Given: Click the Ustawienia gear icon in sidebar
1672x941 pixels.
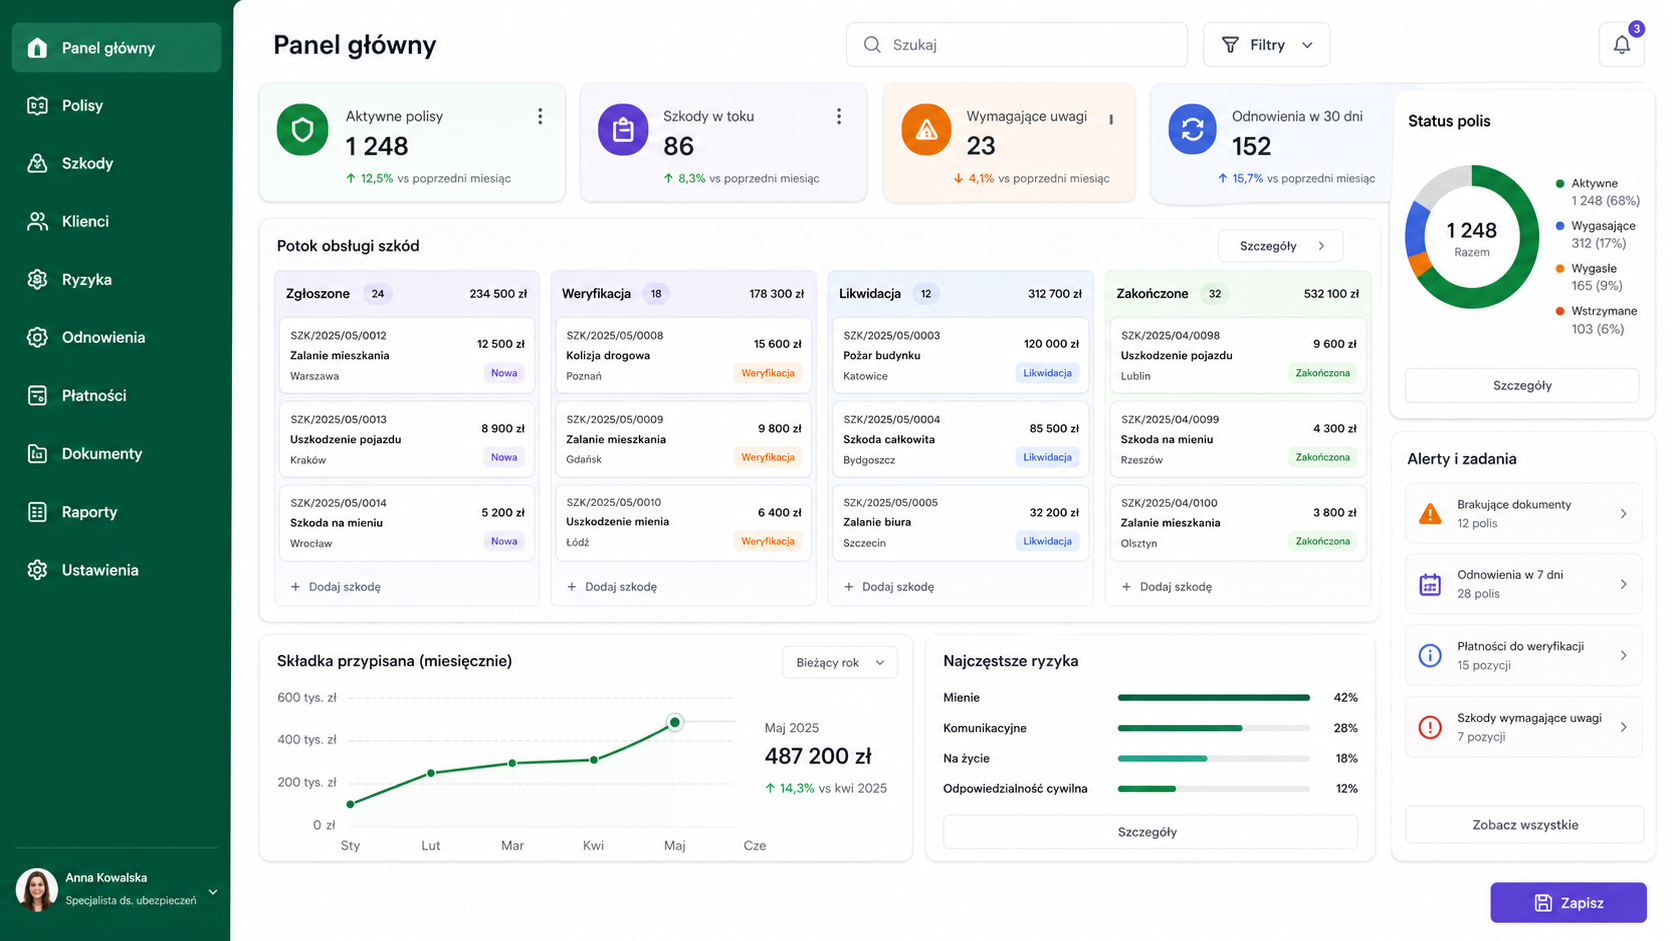Looking at the screenshot, I should (x=37, y=570).
